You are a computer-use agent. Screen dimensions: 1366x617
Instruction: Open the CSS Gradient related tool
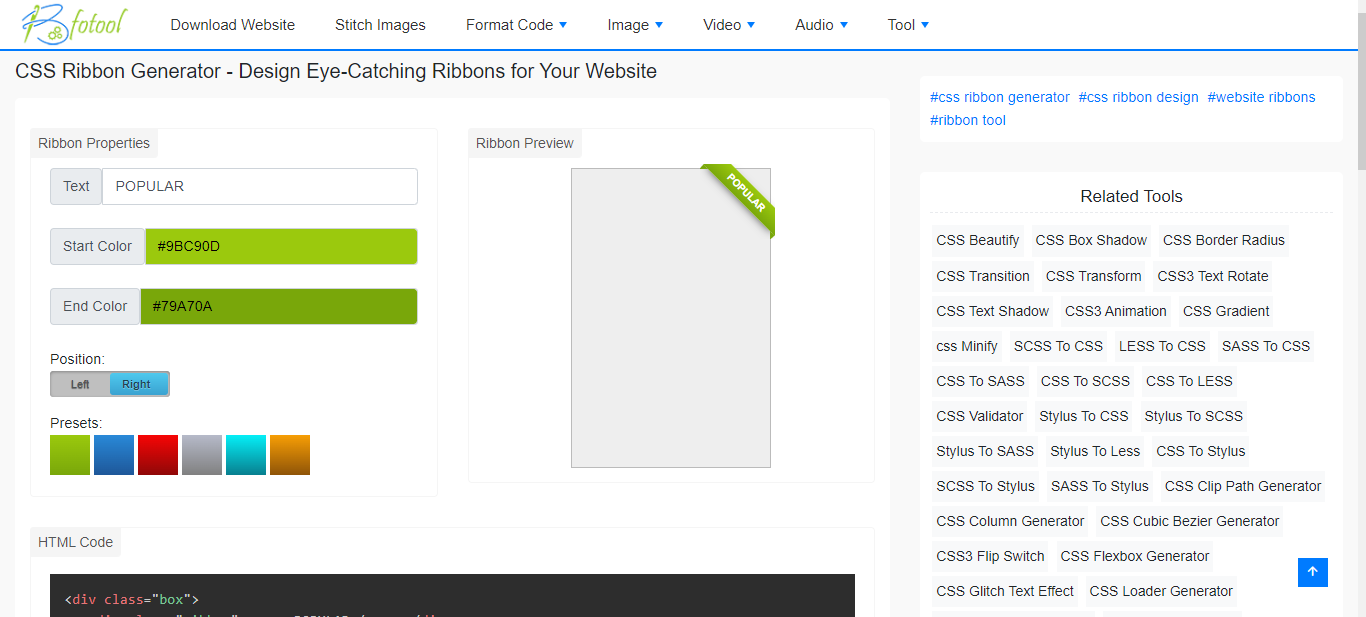[1225, 311]
